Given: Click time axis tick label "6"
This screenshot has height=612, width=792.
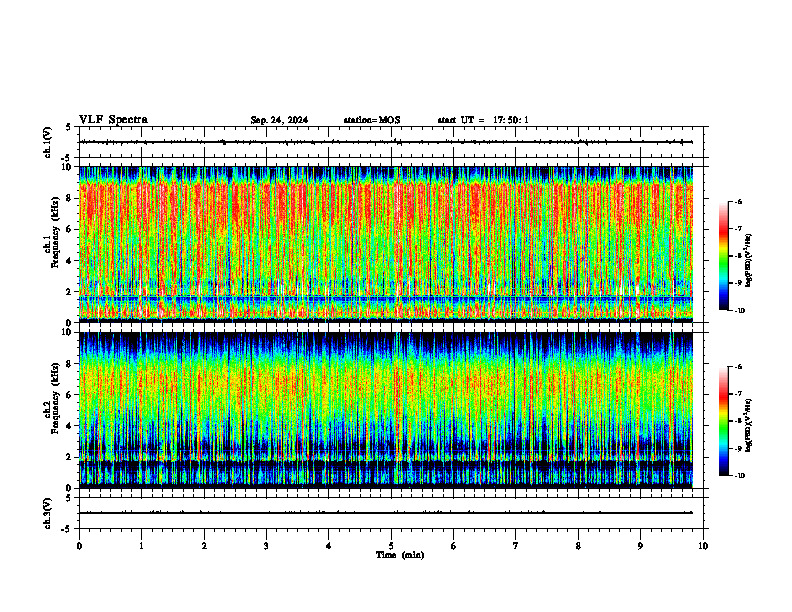Looking at the screenshot, I should click(x=454, y=546).
